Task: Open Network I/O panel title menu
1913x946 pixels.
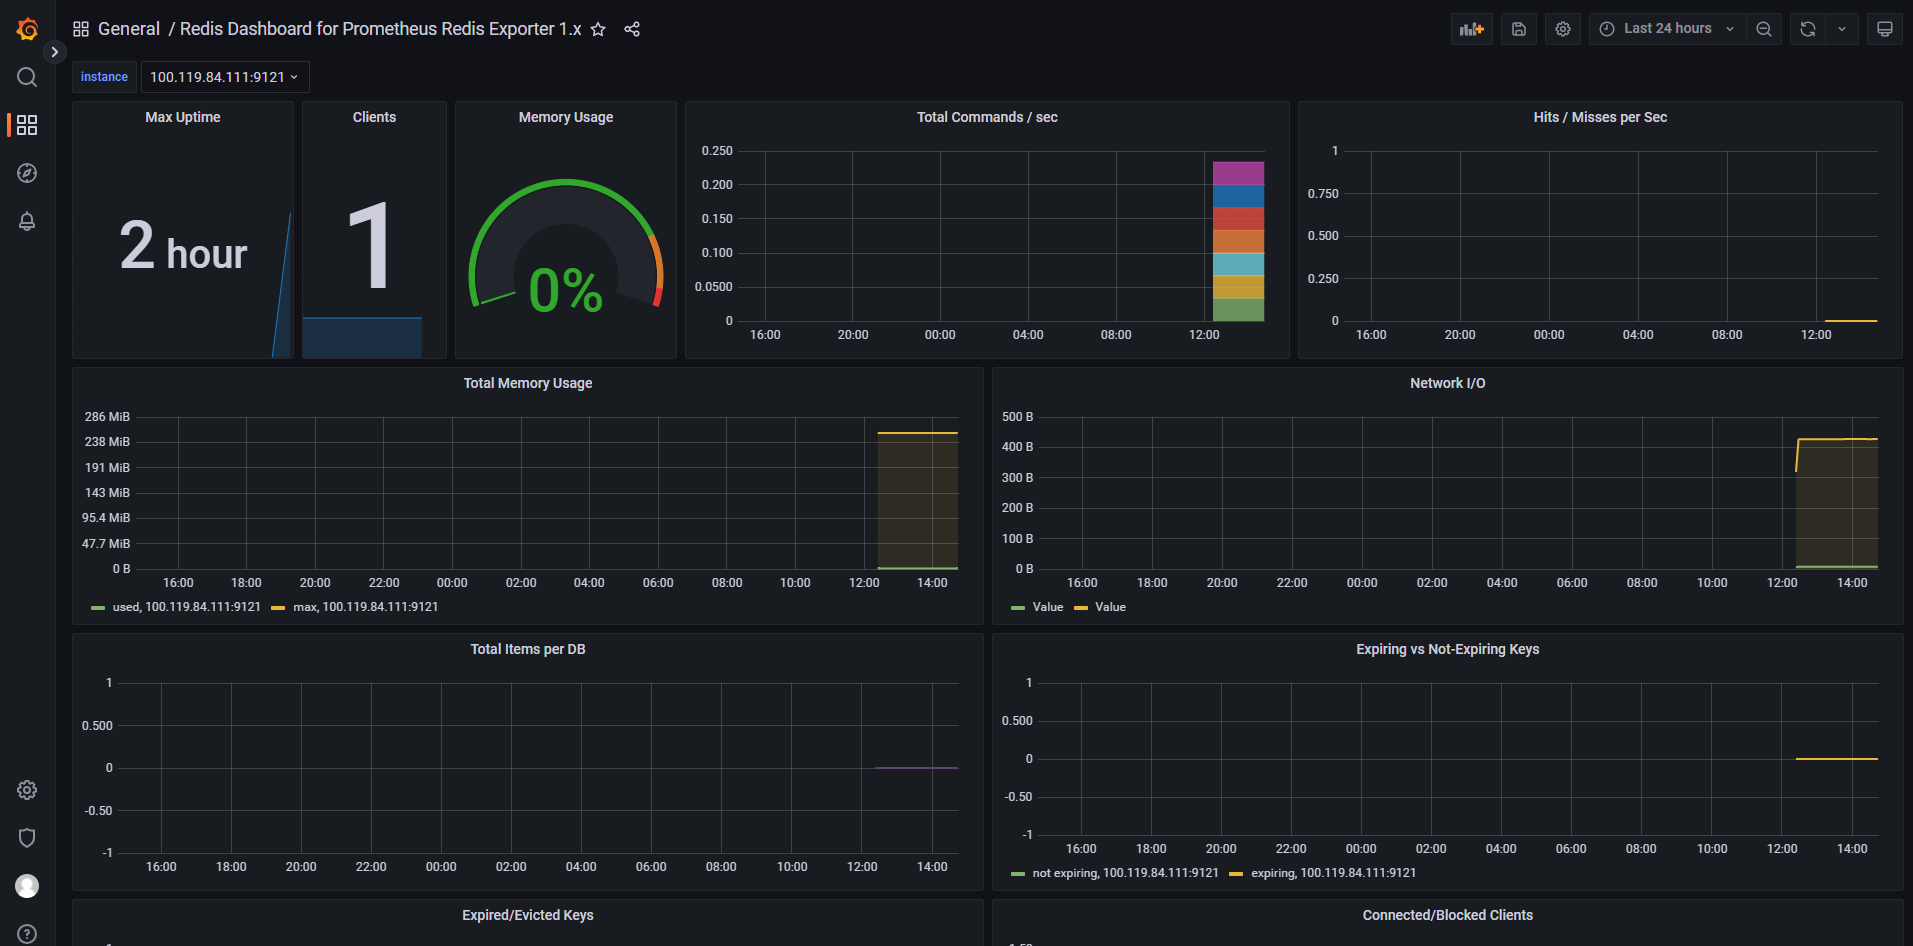Action: point(1447,383)
